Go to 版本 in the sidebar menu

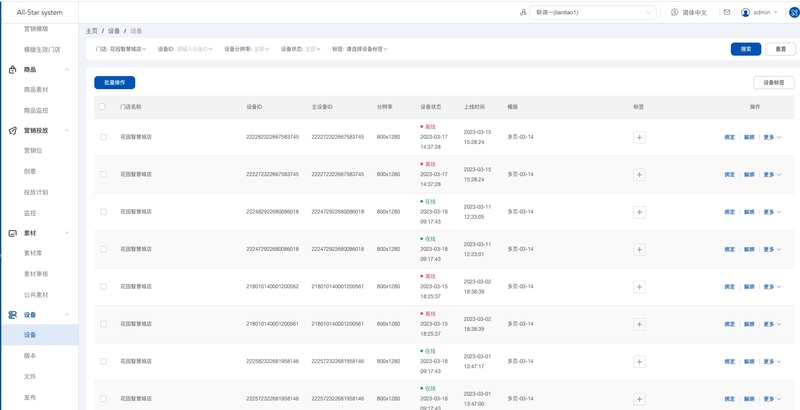pyautogui.click(x=30, y=356)
